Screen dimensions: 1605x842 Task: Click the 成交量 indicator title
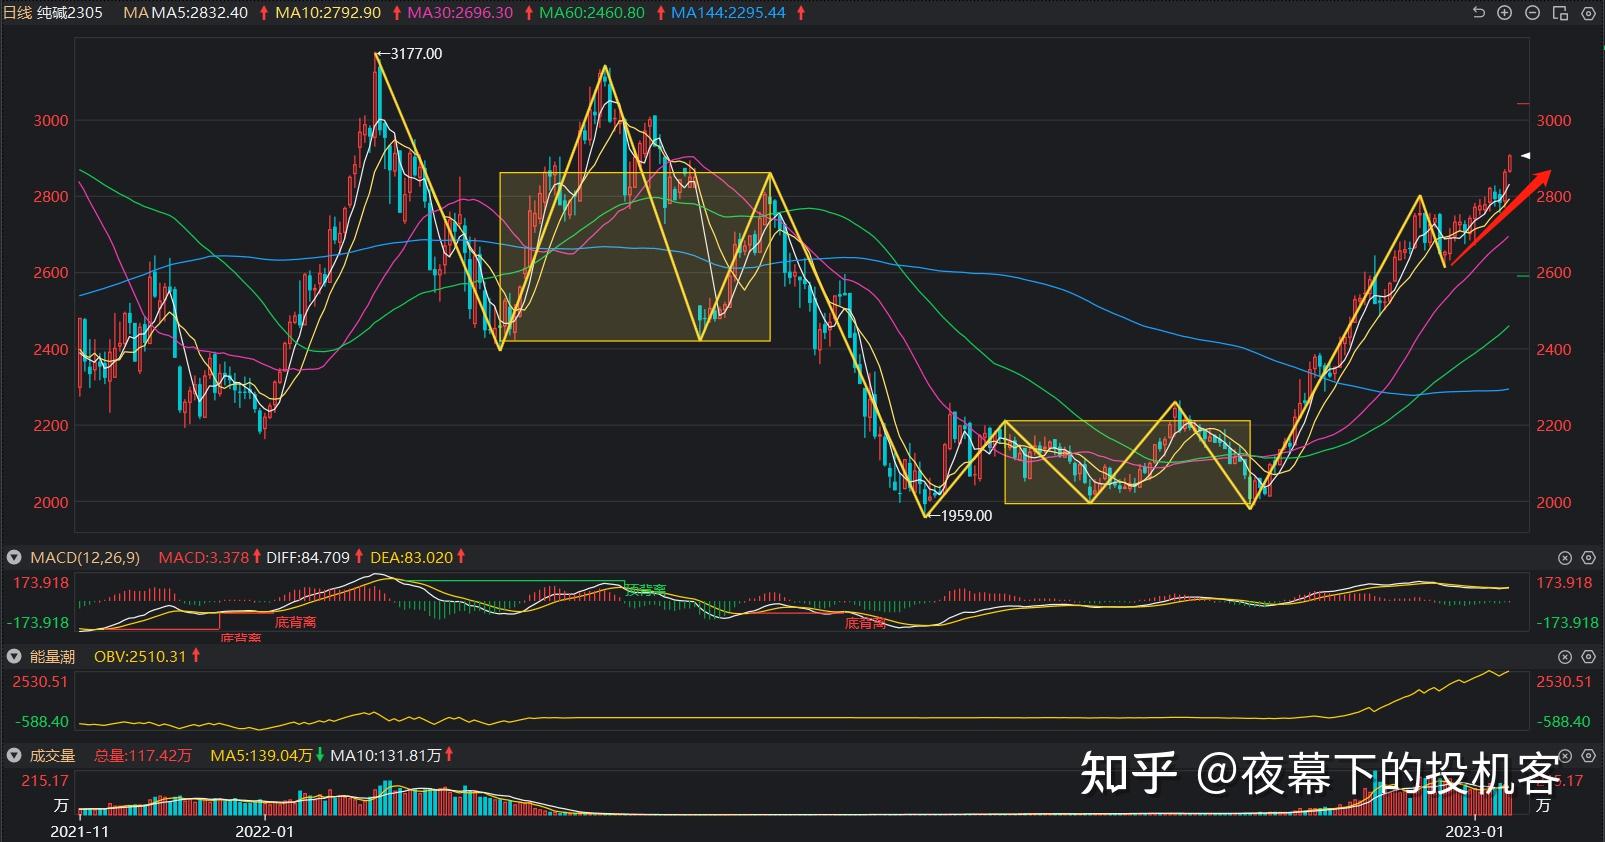(x=52, y=756)
